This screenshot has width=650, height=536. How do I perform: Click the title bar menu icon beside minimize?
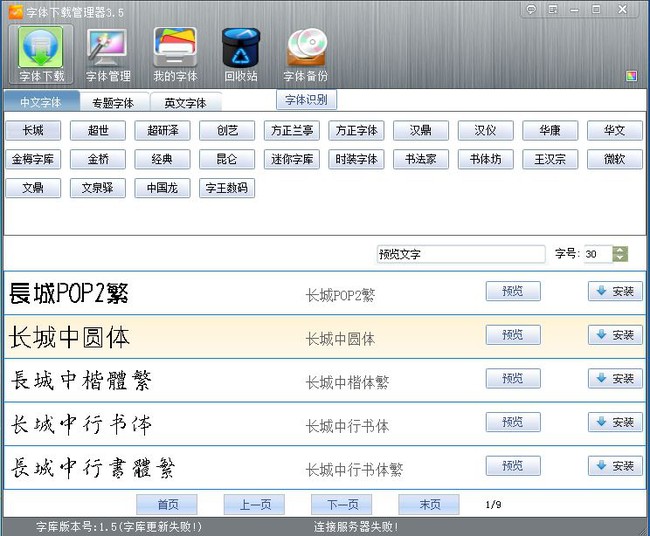552,9
